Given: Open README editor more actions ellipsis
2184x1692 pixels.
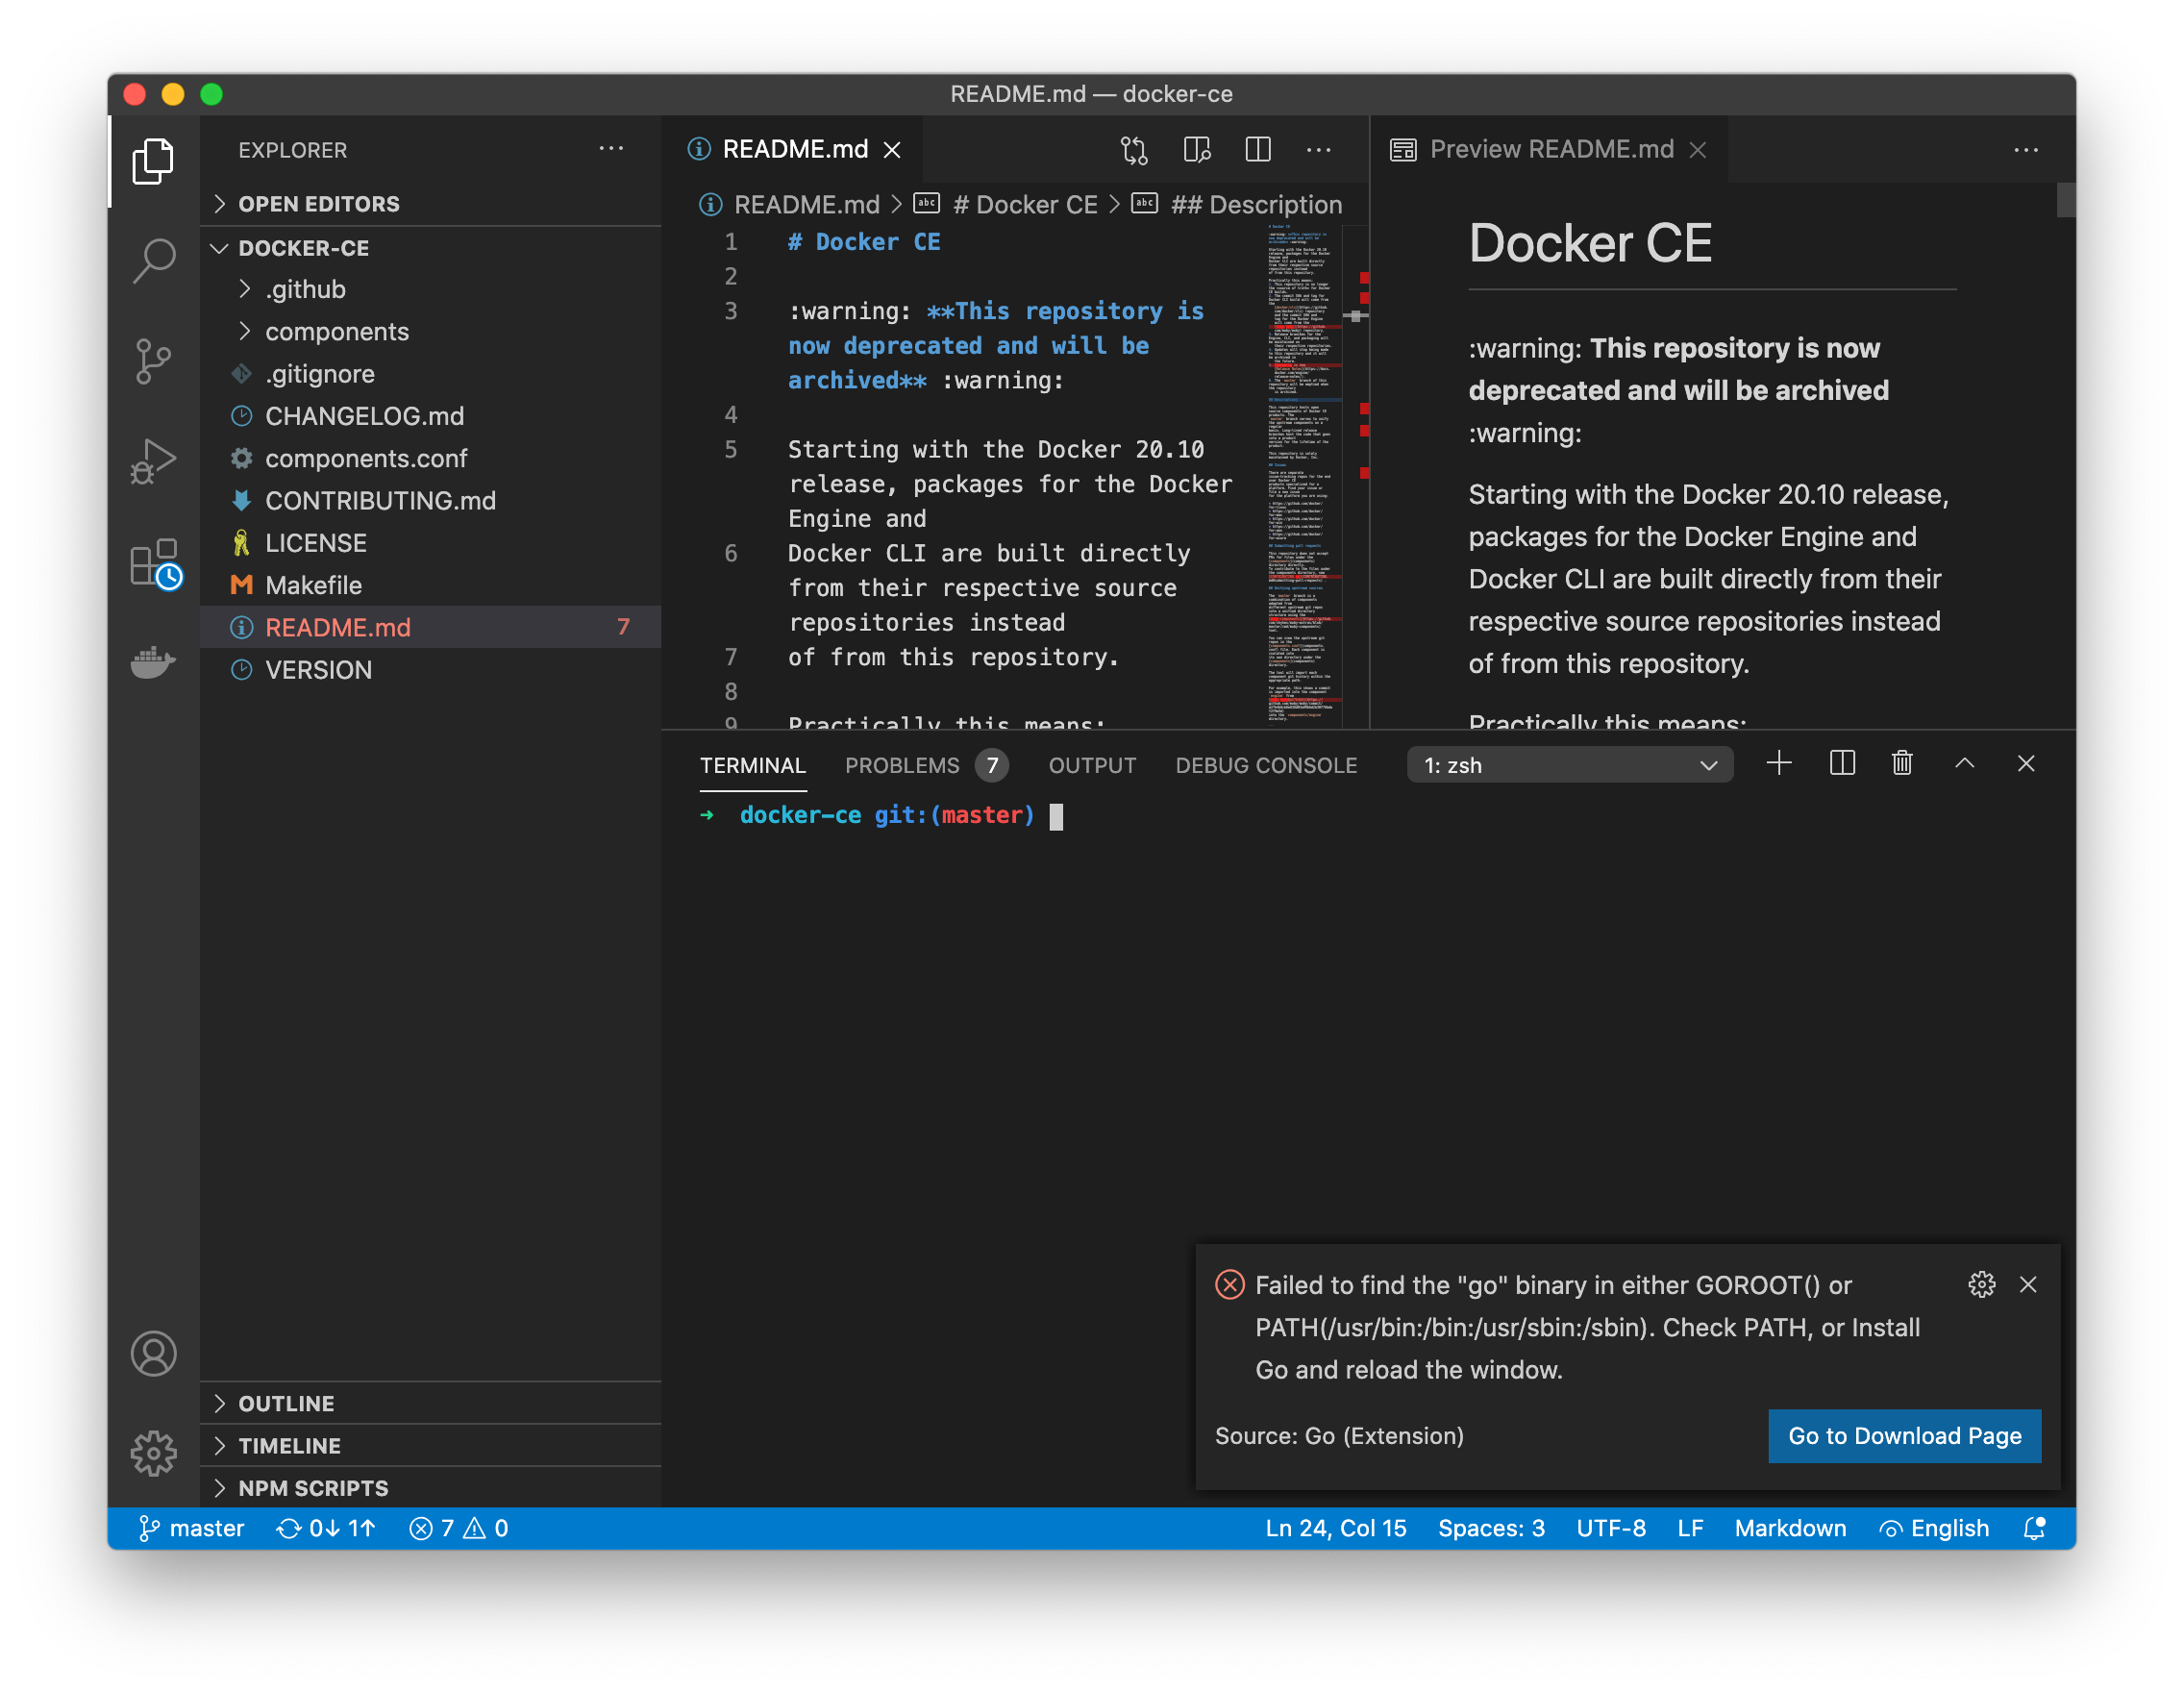Looking at the screenshot, I should [x=1319, y=149].
